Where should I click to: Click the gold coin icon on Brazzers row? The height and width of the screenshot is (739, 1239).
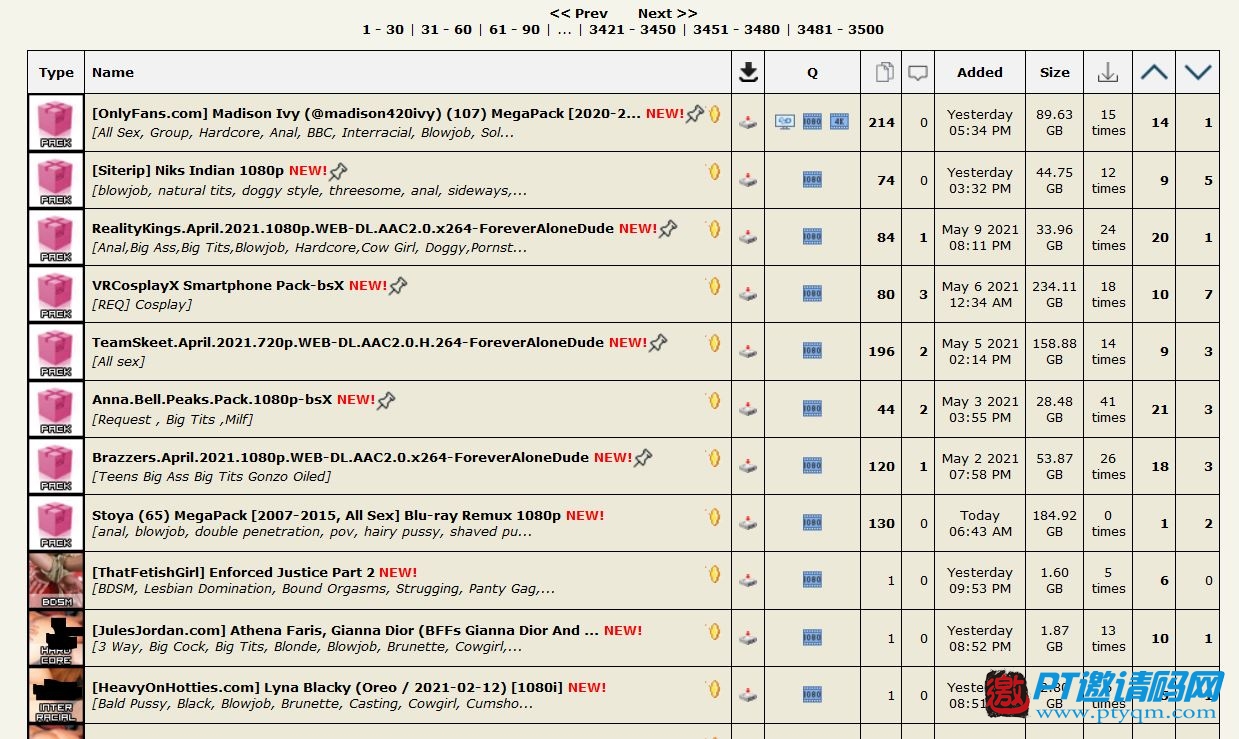click(714, 459)
